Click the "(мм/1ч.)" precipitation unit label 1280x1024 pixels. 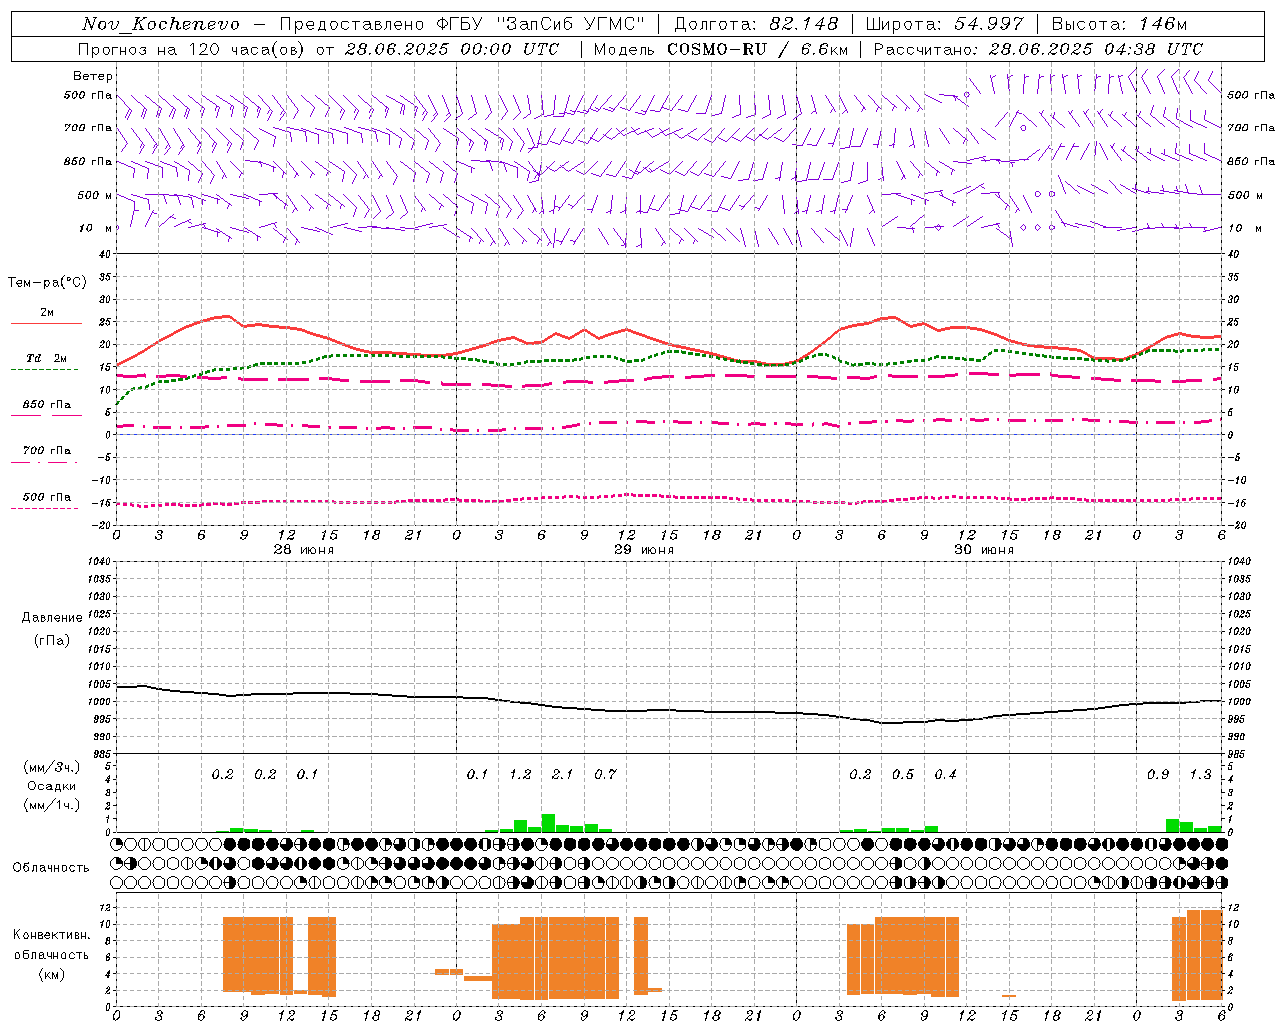coord(52,805)
